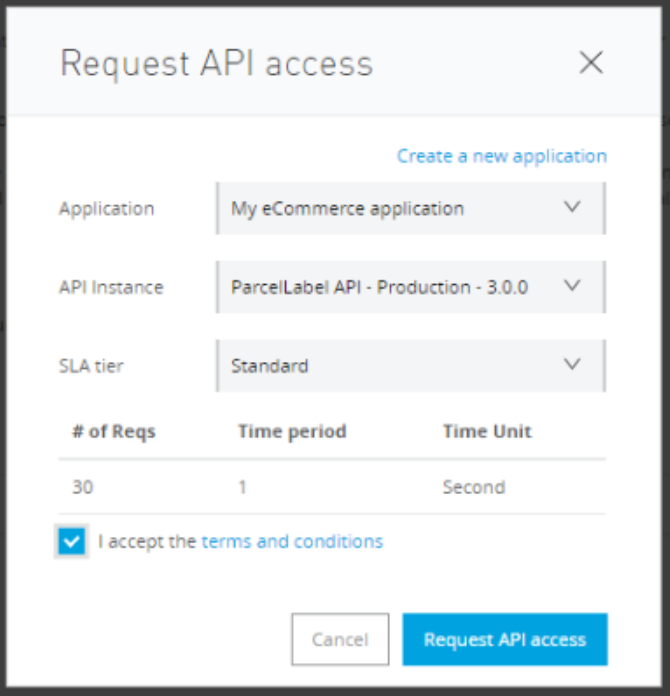
Task: Click the '# of Reqs' column header
Action: [113, 432]
